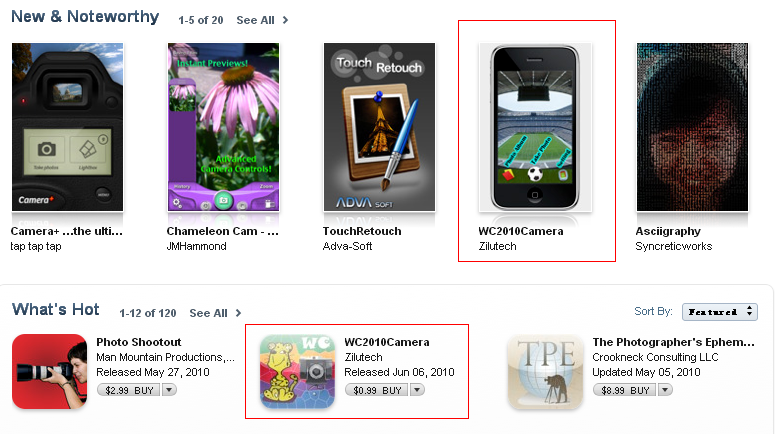
Task: Expand the Photo Shootout buy options arrow
Action: [169, 390]
